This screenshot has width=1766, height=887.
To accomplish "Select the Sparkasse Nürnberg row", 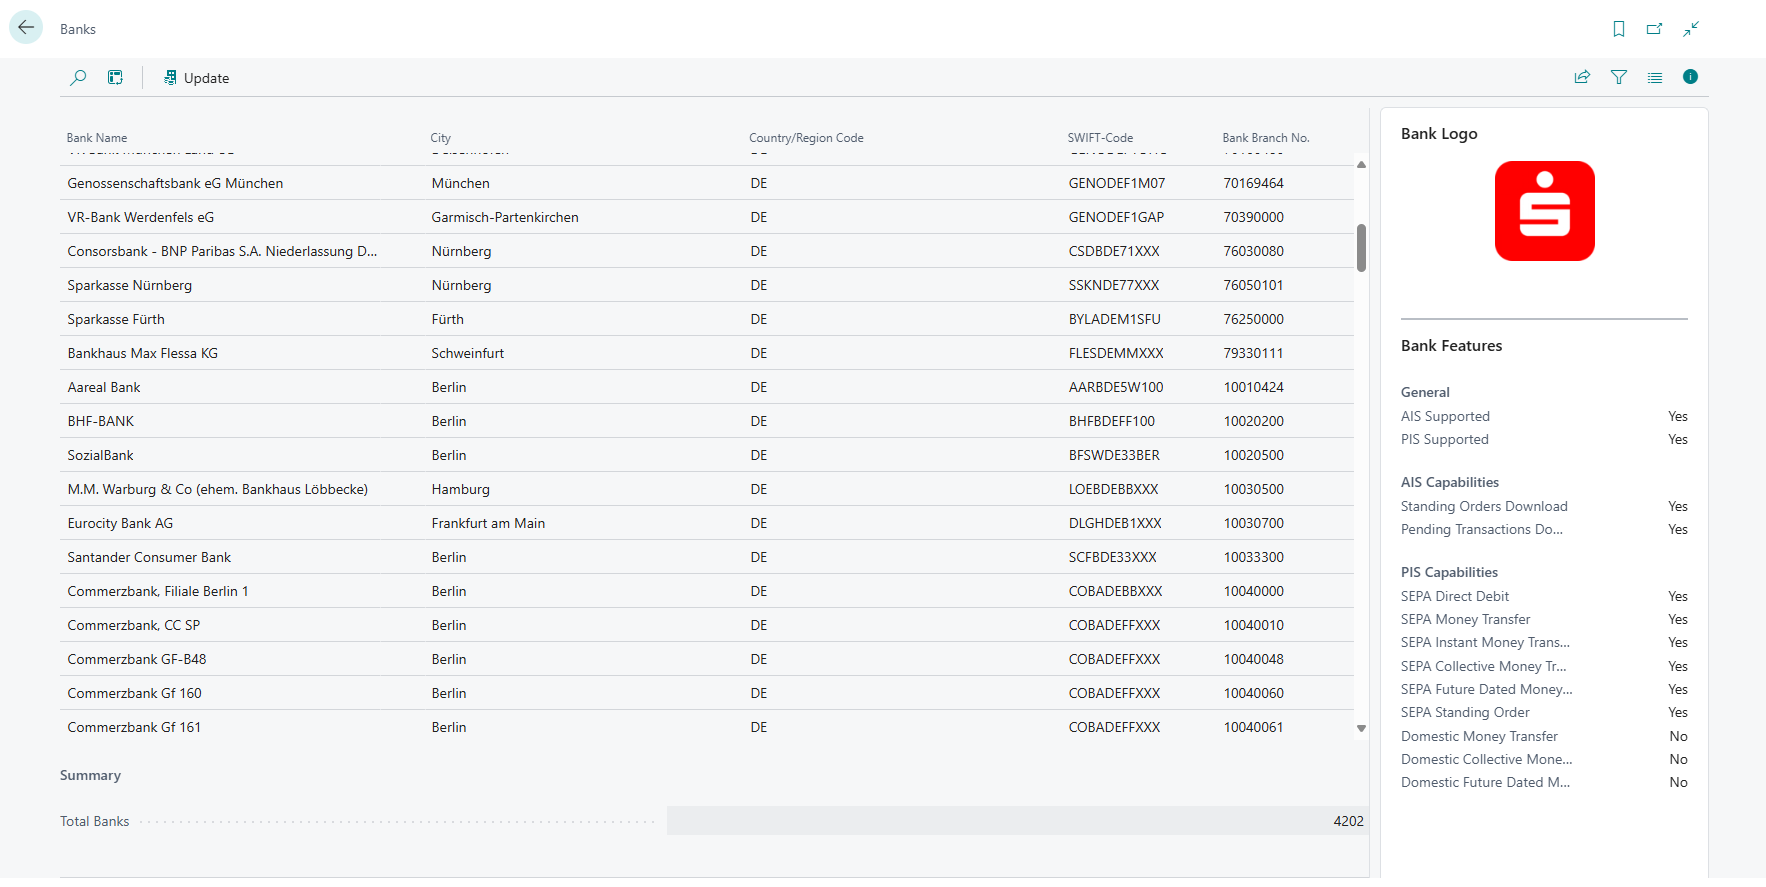I will pyautogui.click(x=130, y=285).
